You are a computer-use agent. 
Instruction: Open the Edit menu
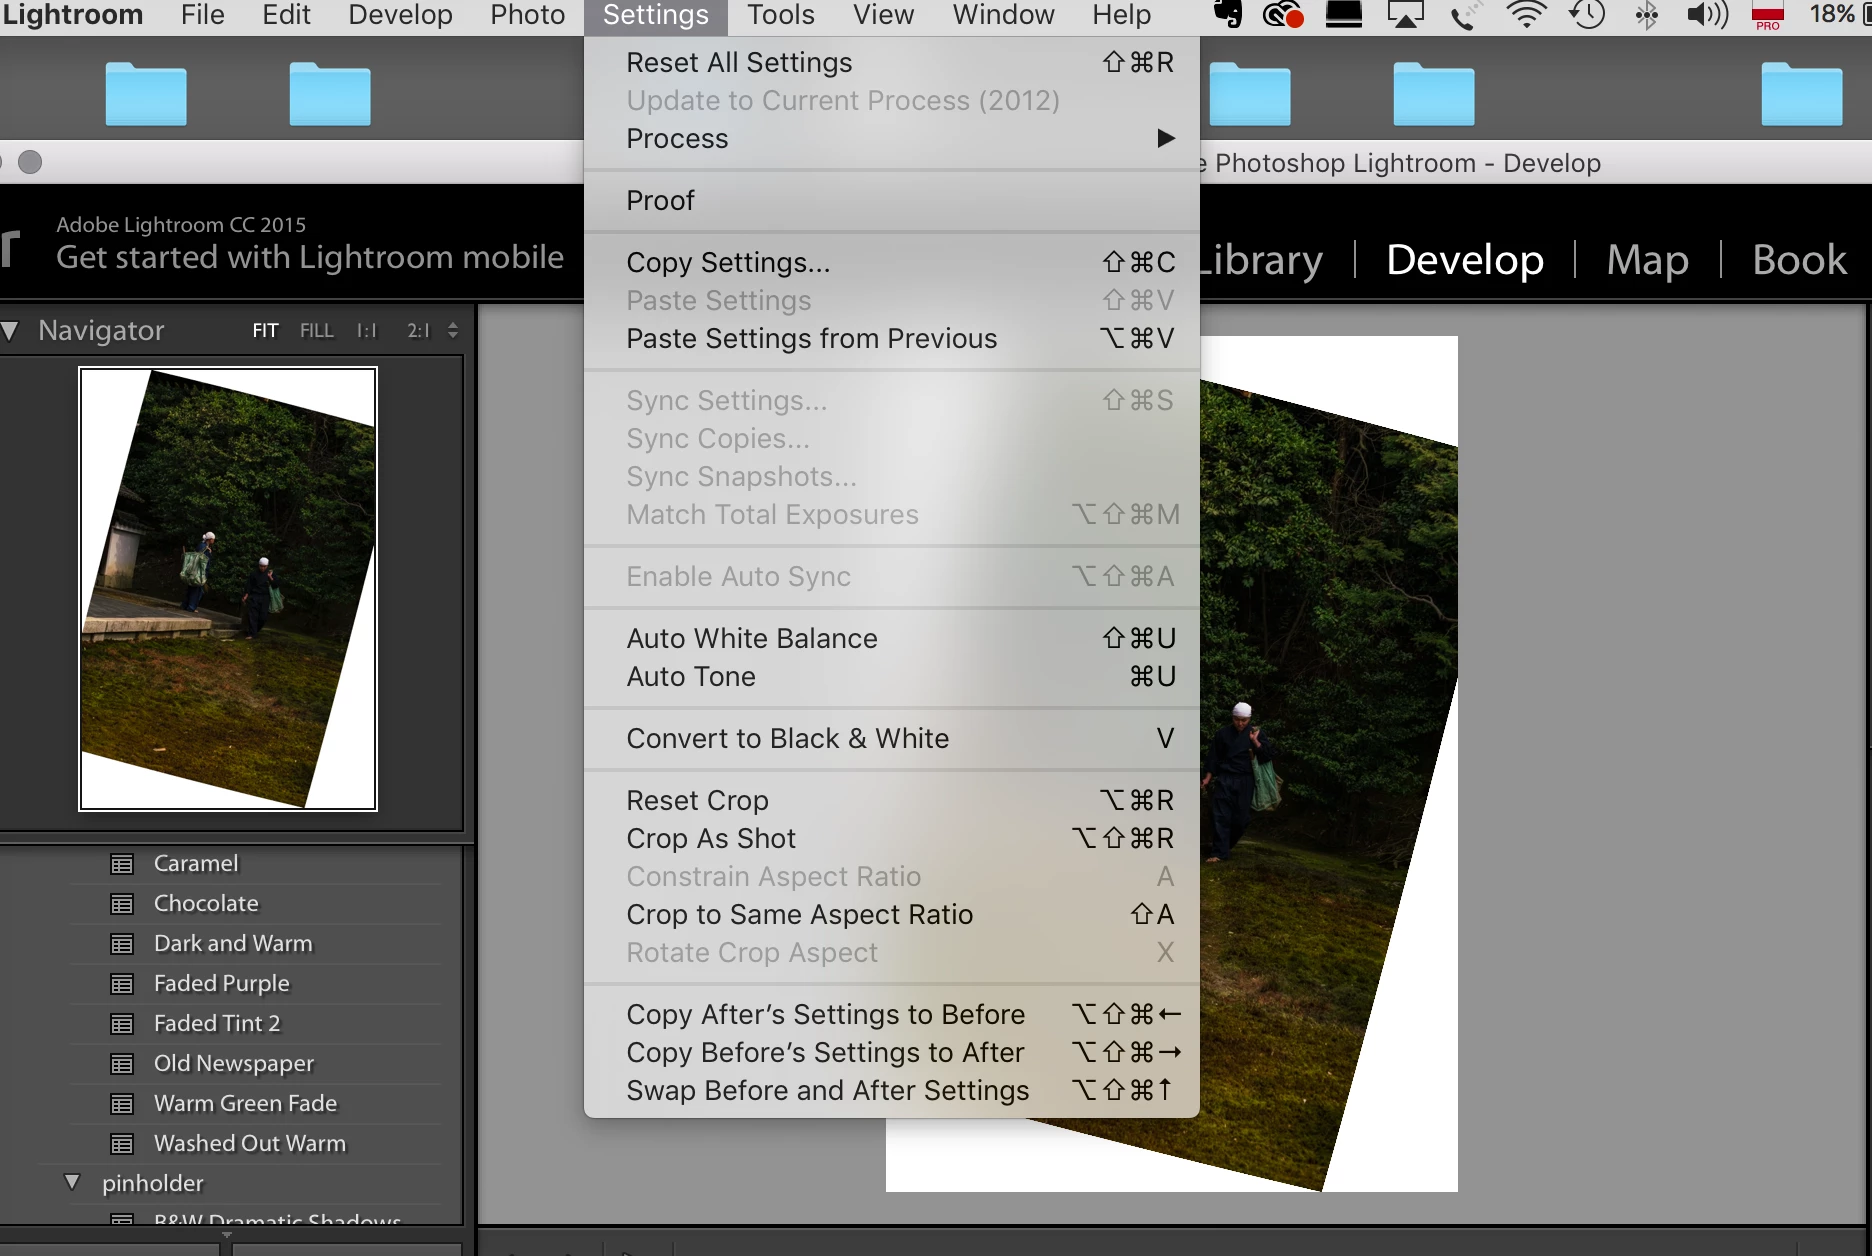(x=286, y=15)
